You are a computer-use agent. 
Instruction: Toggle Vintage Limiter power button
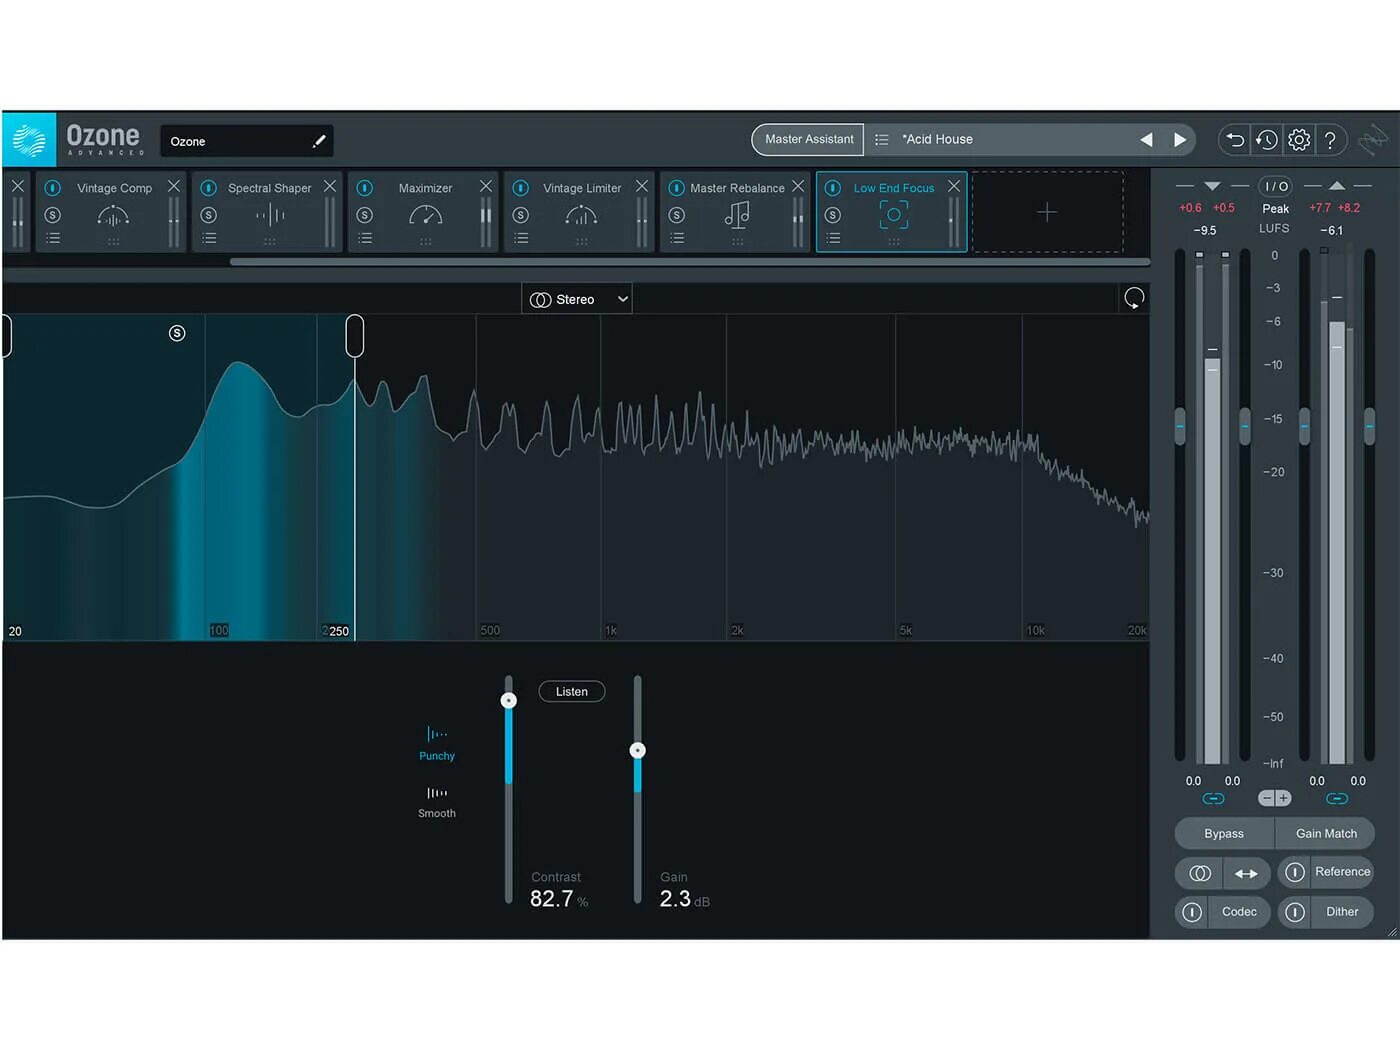tap(521, 188)
